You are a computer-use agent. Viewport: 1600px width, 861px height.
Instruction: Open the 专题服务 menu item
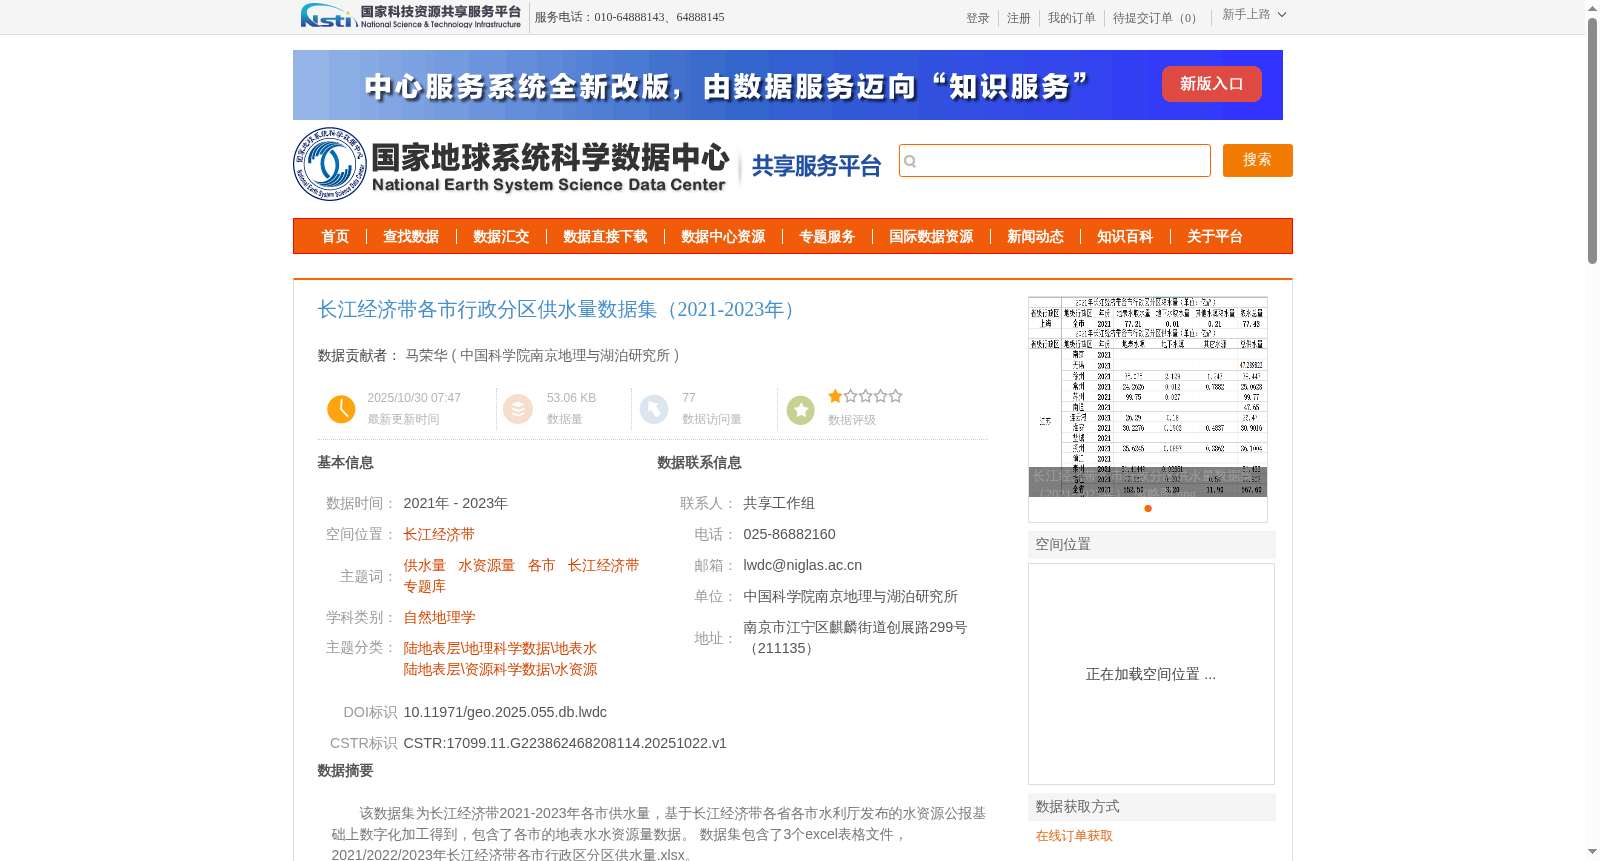tap(827, 237)
